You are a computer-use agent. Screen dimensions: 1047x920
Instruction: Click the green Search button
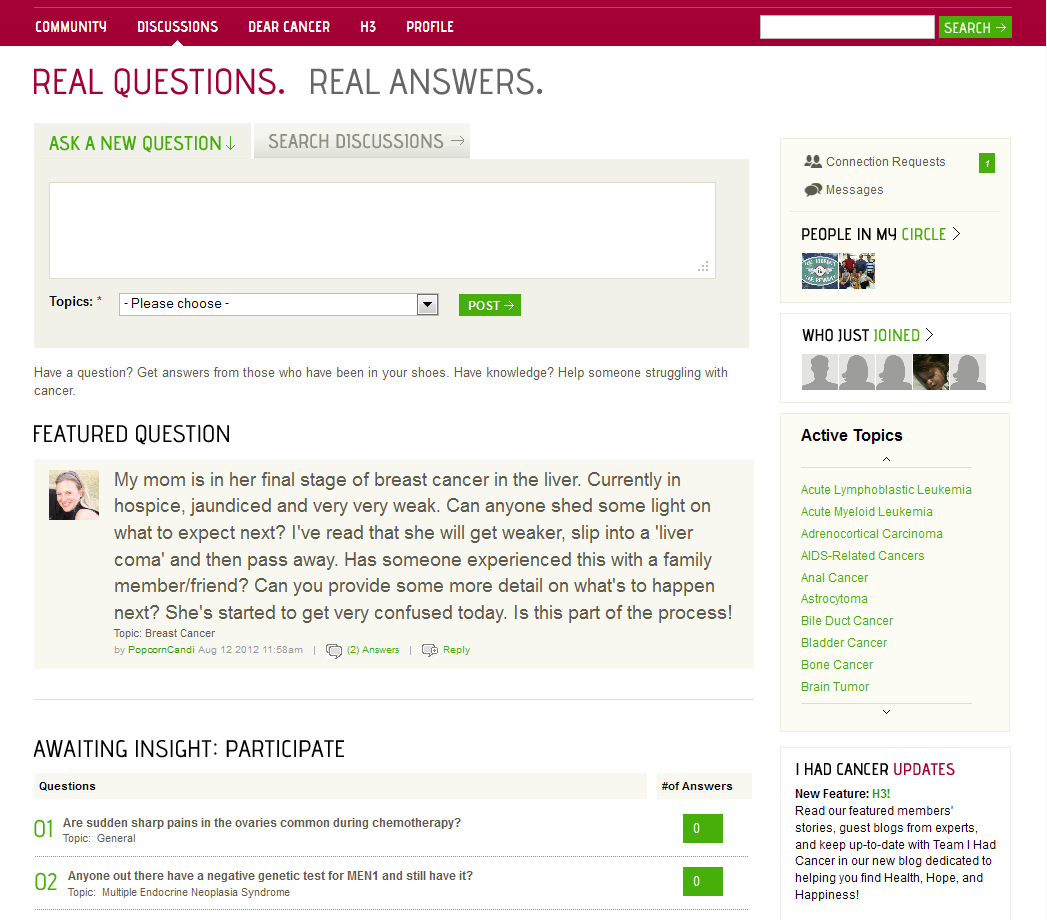[x=975, y=27]
